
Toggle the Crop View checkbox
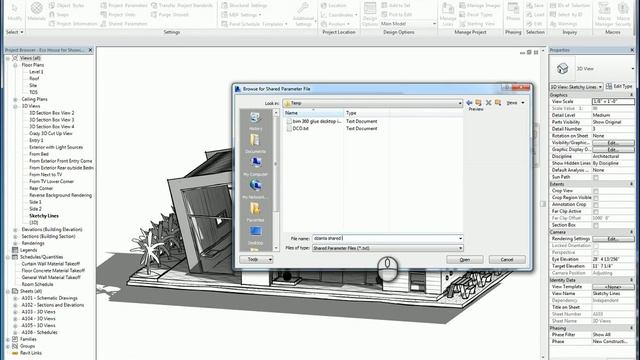pos(596,191)
